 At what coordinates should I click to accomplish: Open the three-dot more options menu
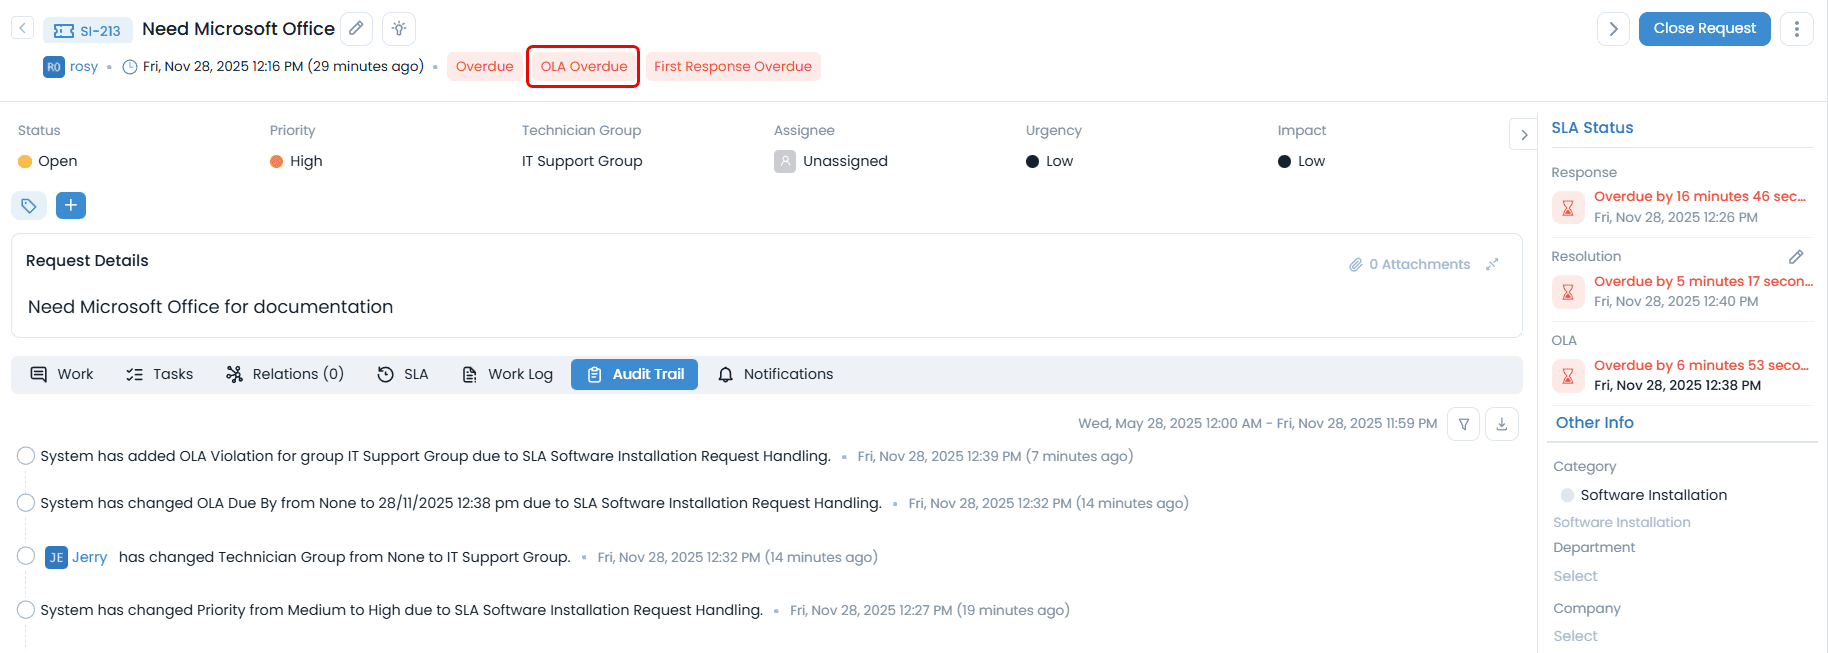[x=1797, y=29]
